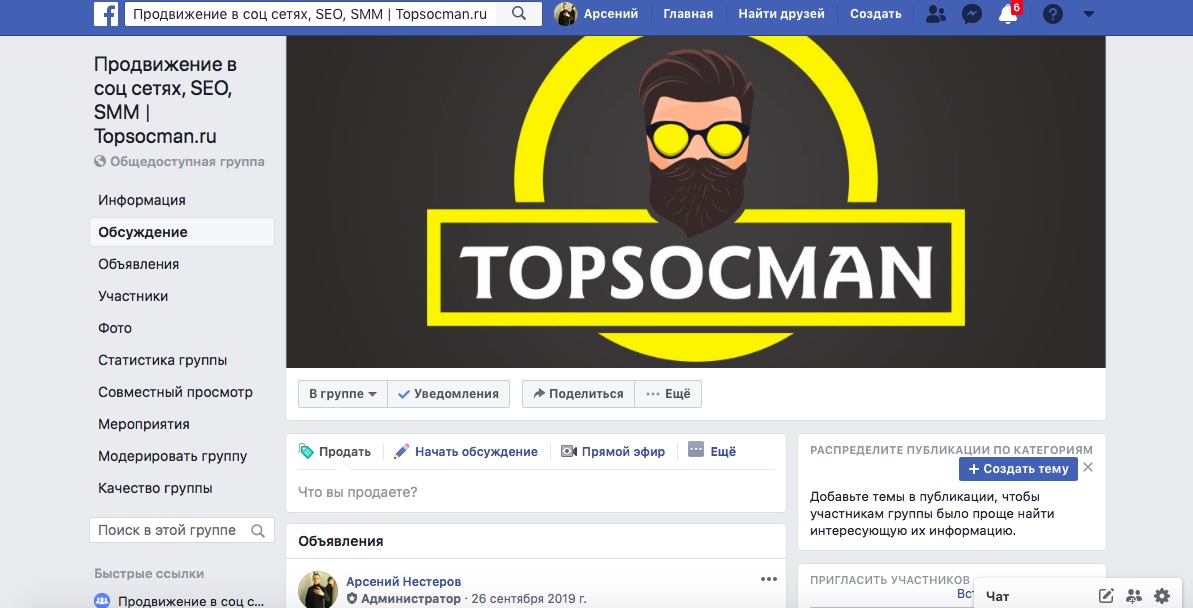
Task: Open the Информация section in sidebar
Action: pyautogui.click(x=142, y=200)
